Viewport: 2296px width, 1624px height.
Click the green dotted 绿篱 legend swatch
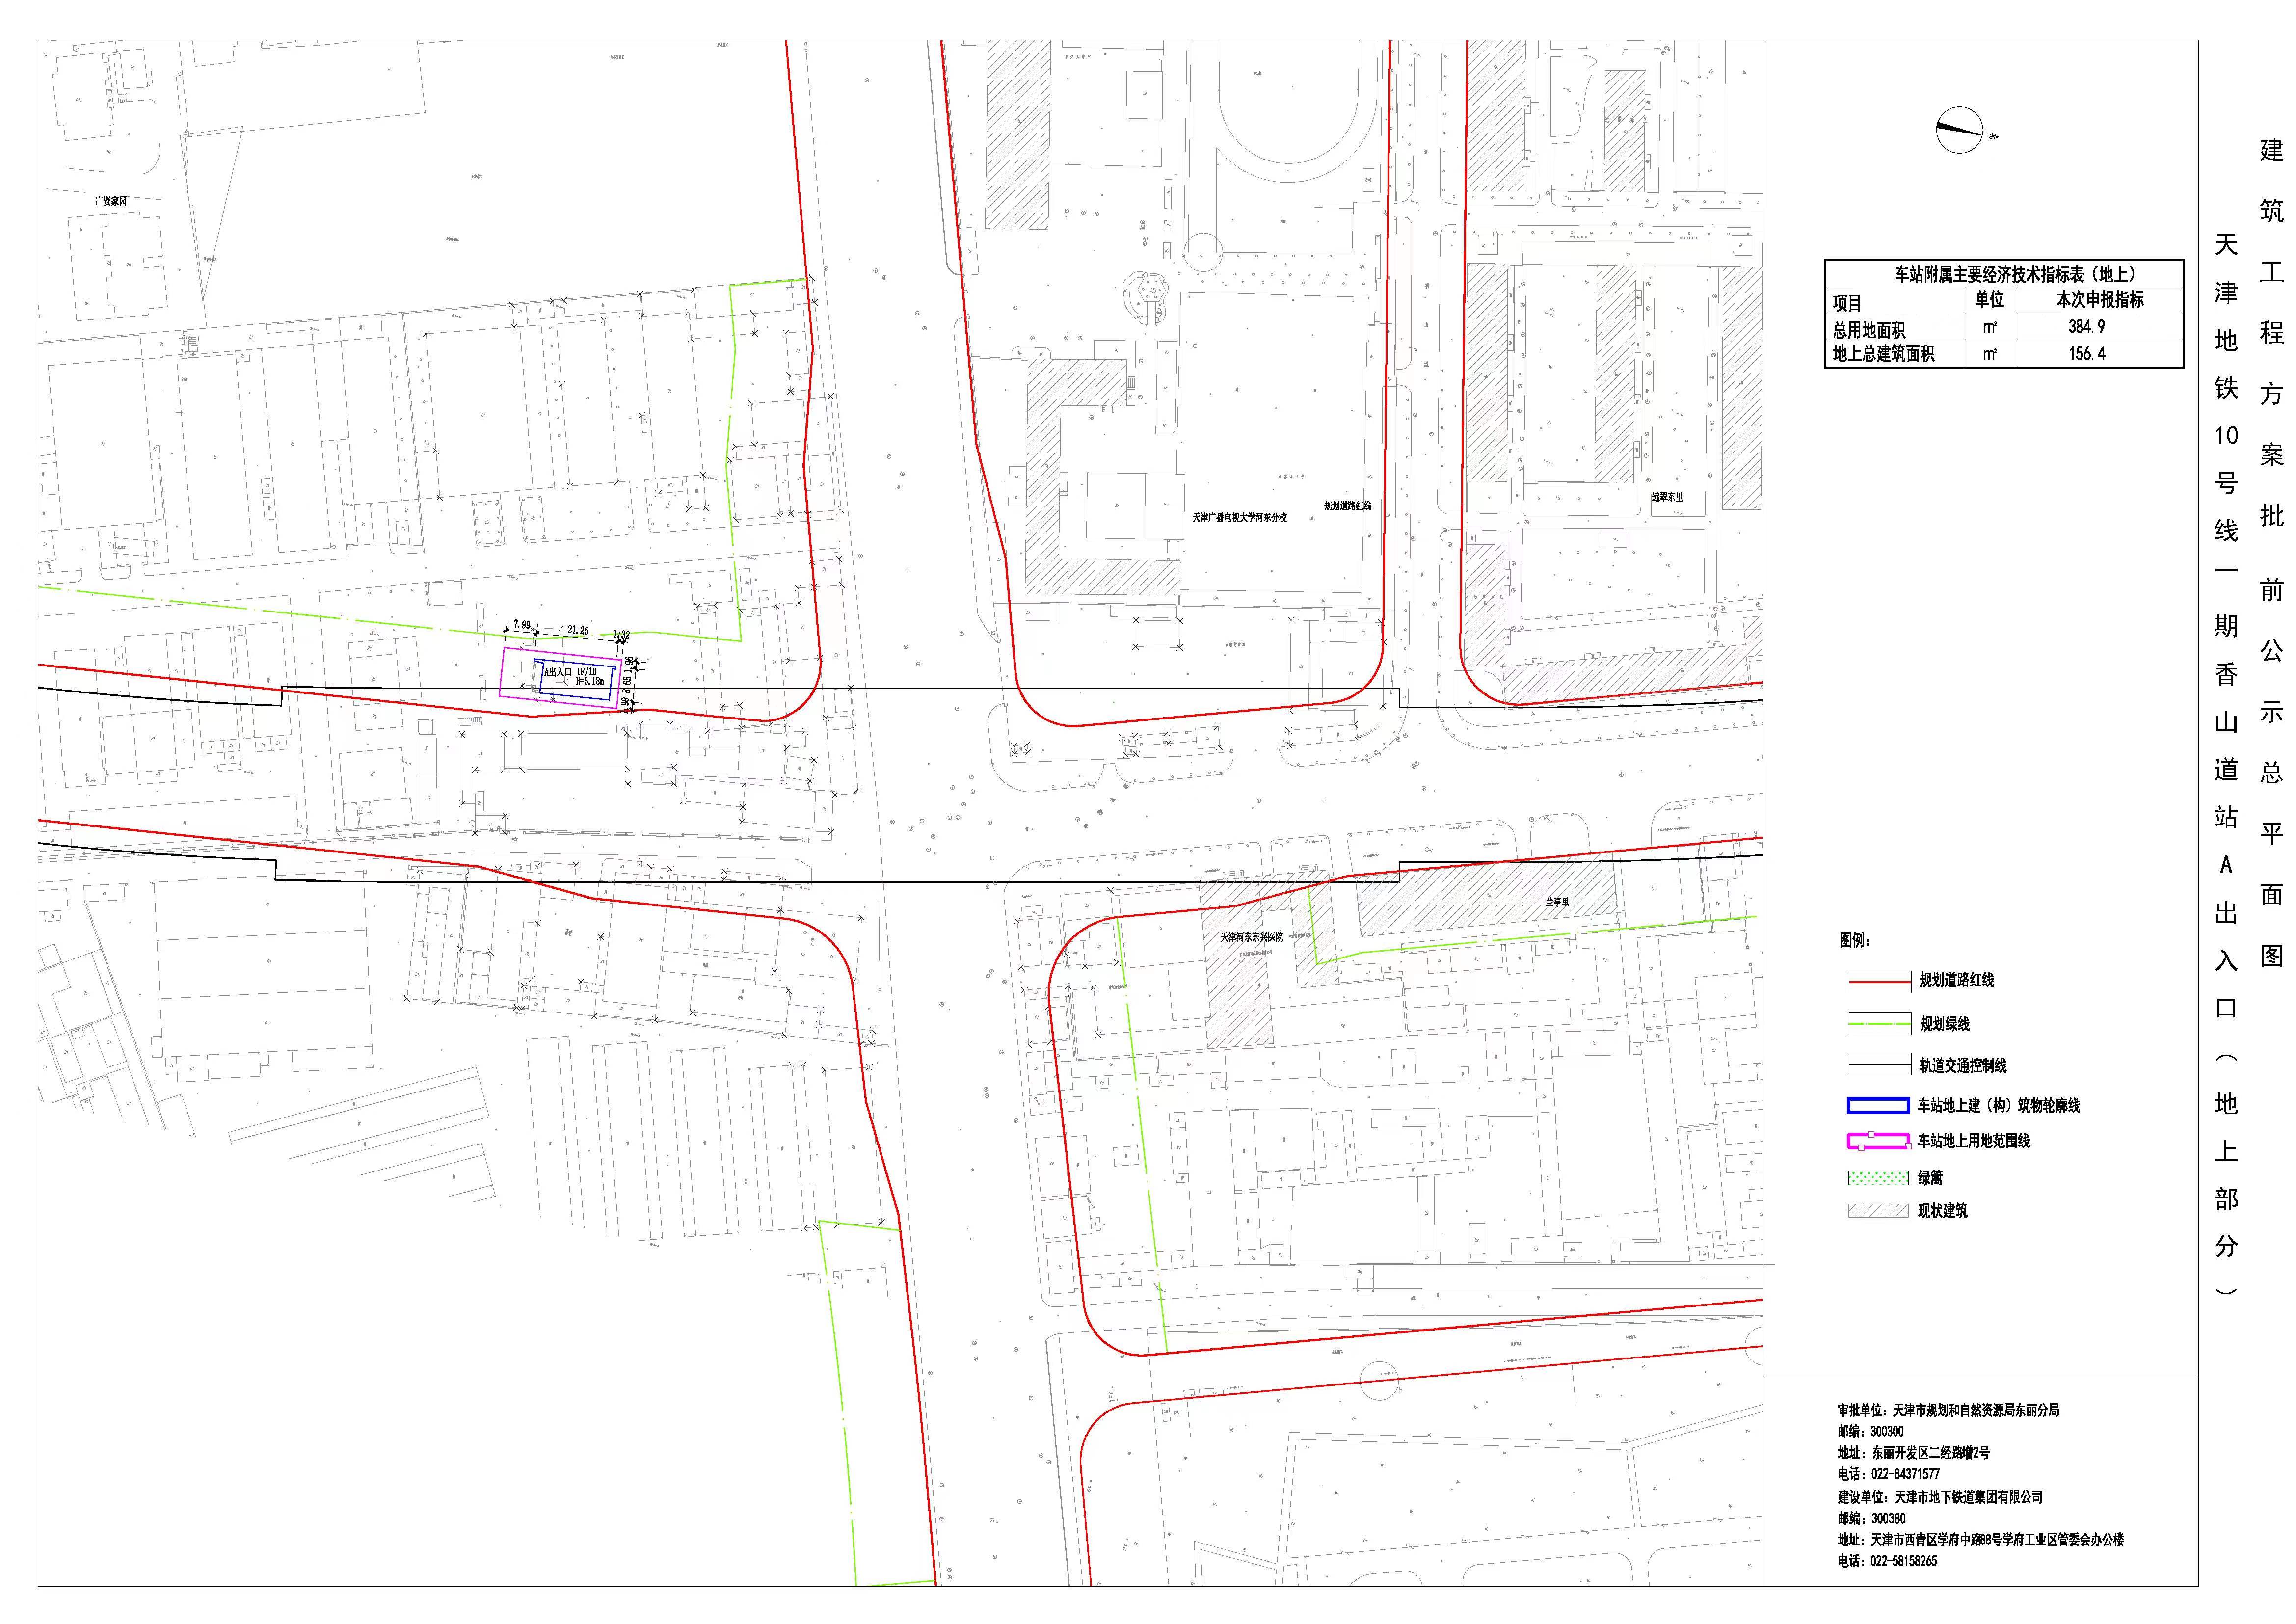[x=1878, y=1178]
